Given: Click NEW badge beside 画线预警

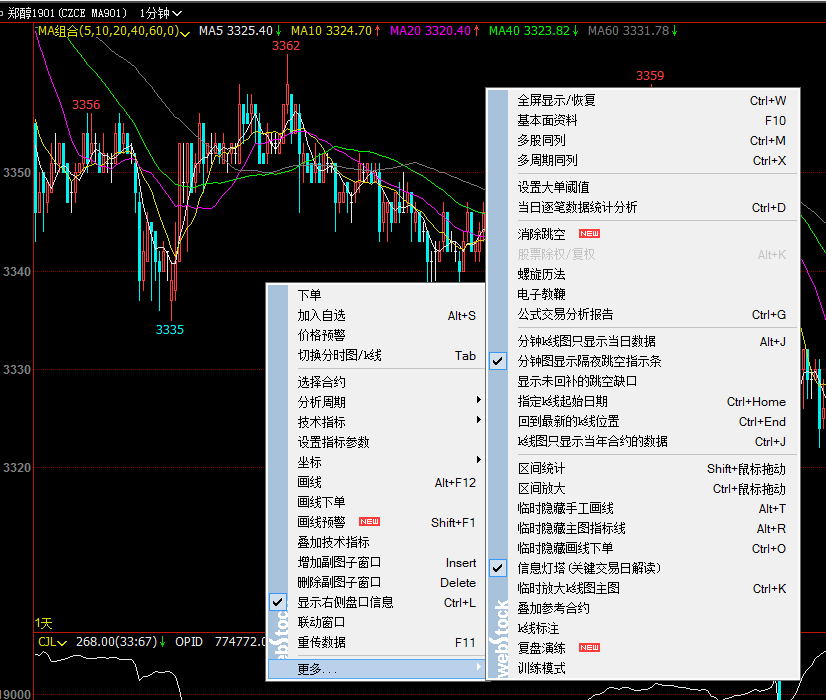Looking at the screenshot, I should (369, 522).
